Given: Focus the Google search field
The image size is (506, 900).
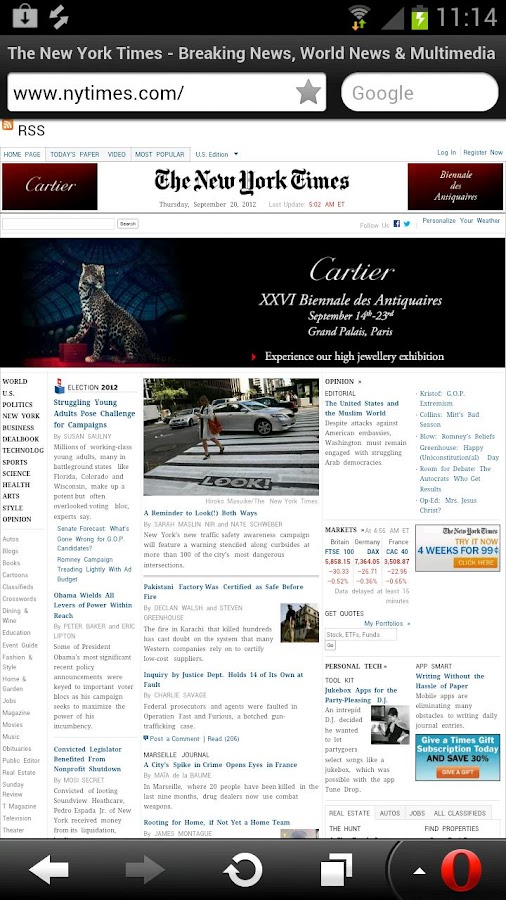Looking at the screenshot, I should 419,92.
